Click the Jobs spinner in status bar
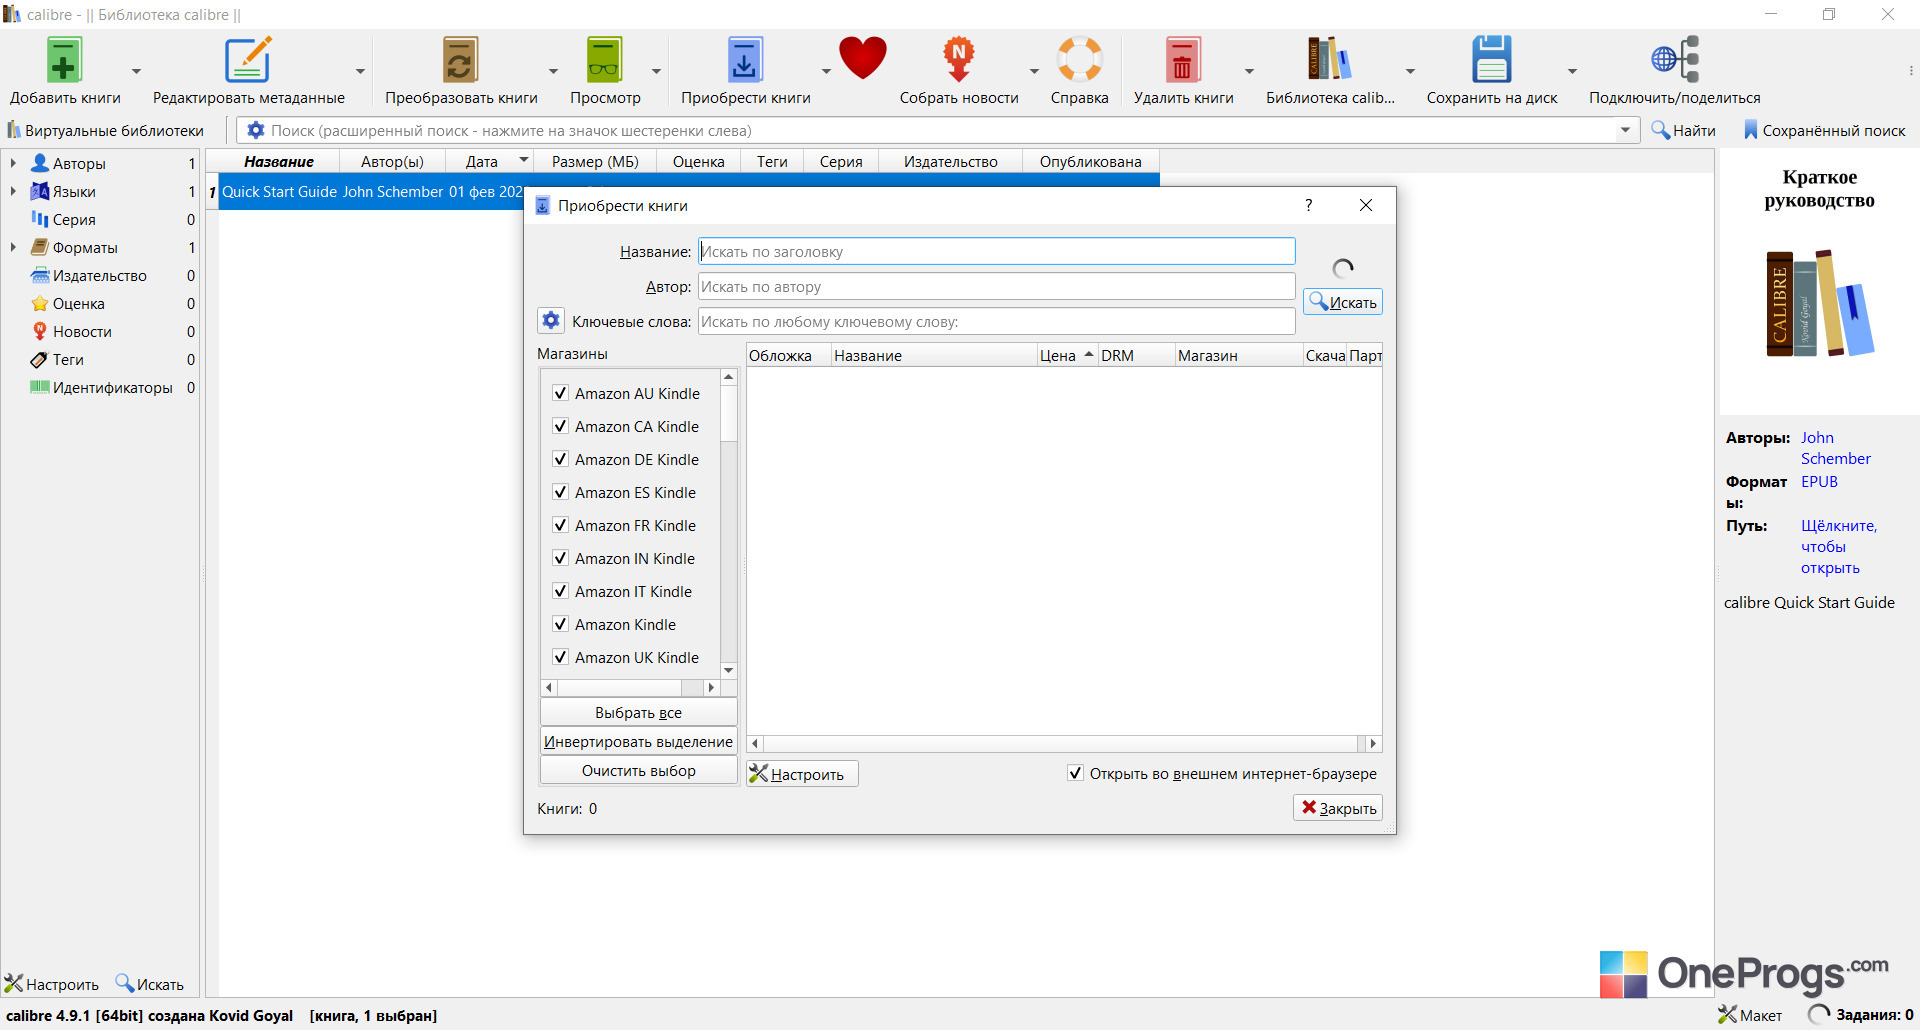1920x1030 pixels. [x=1819, y=1015]
